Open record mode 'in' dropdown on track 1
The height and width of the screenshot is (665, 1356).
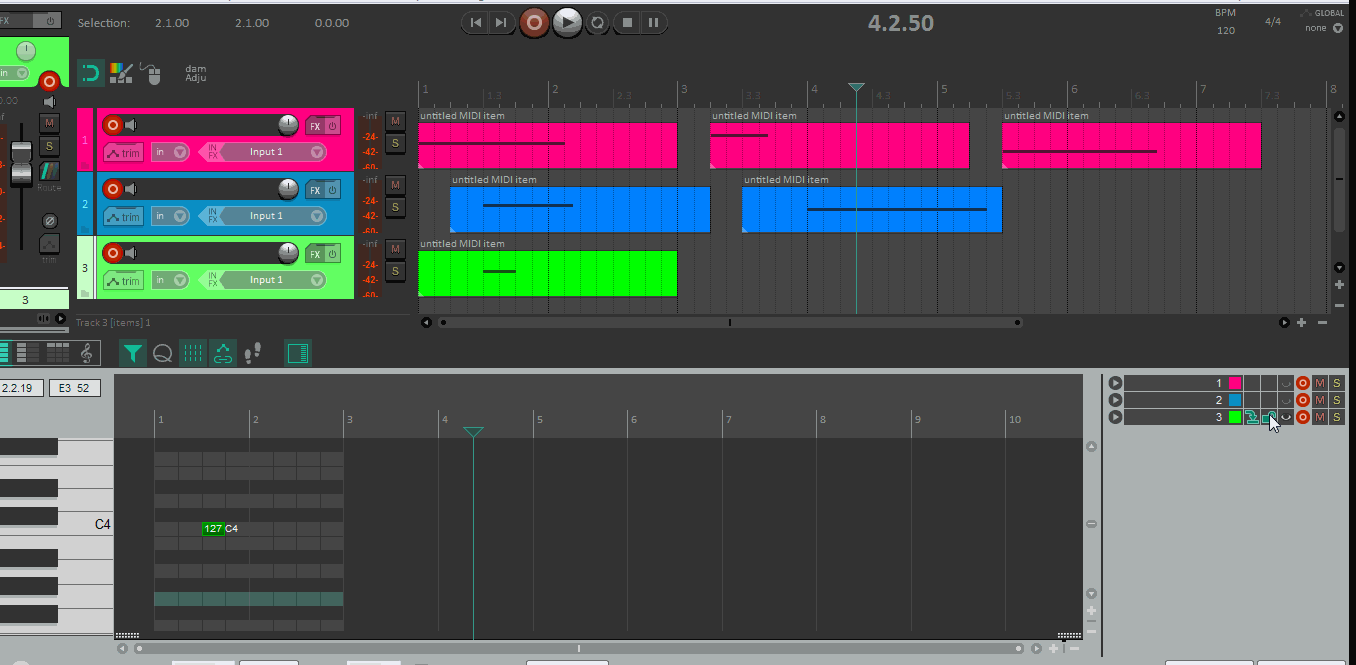171,153
